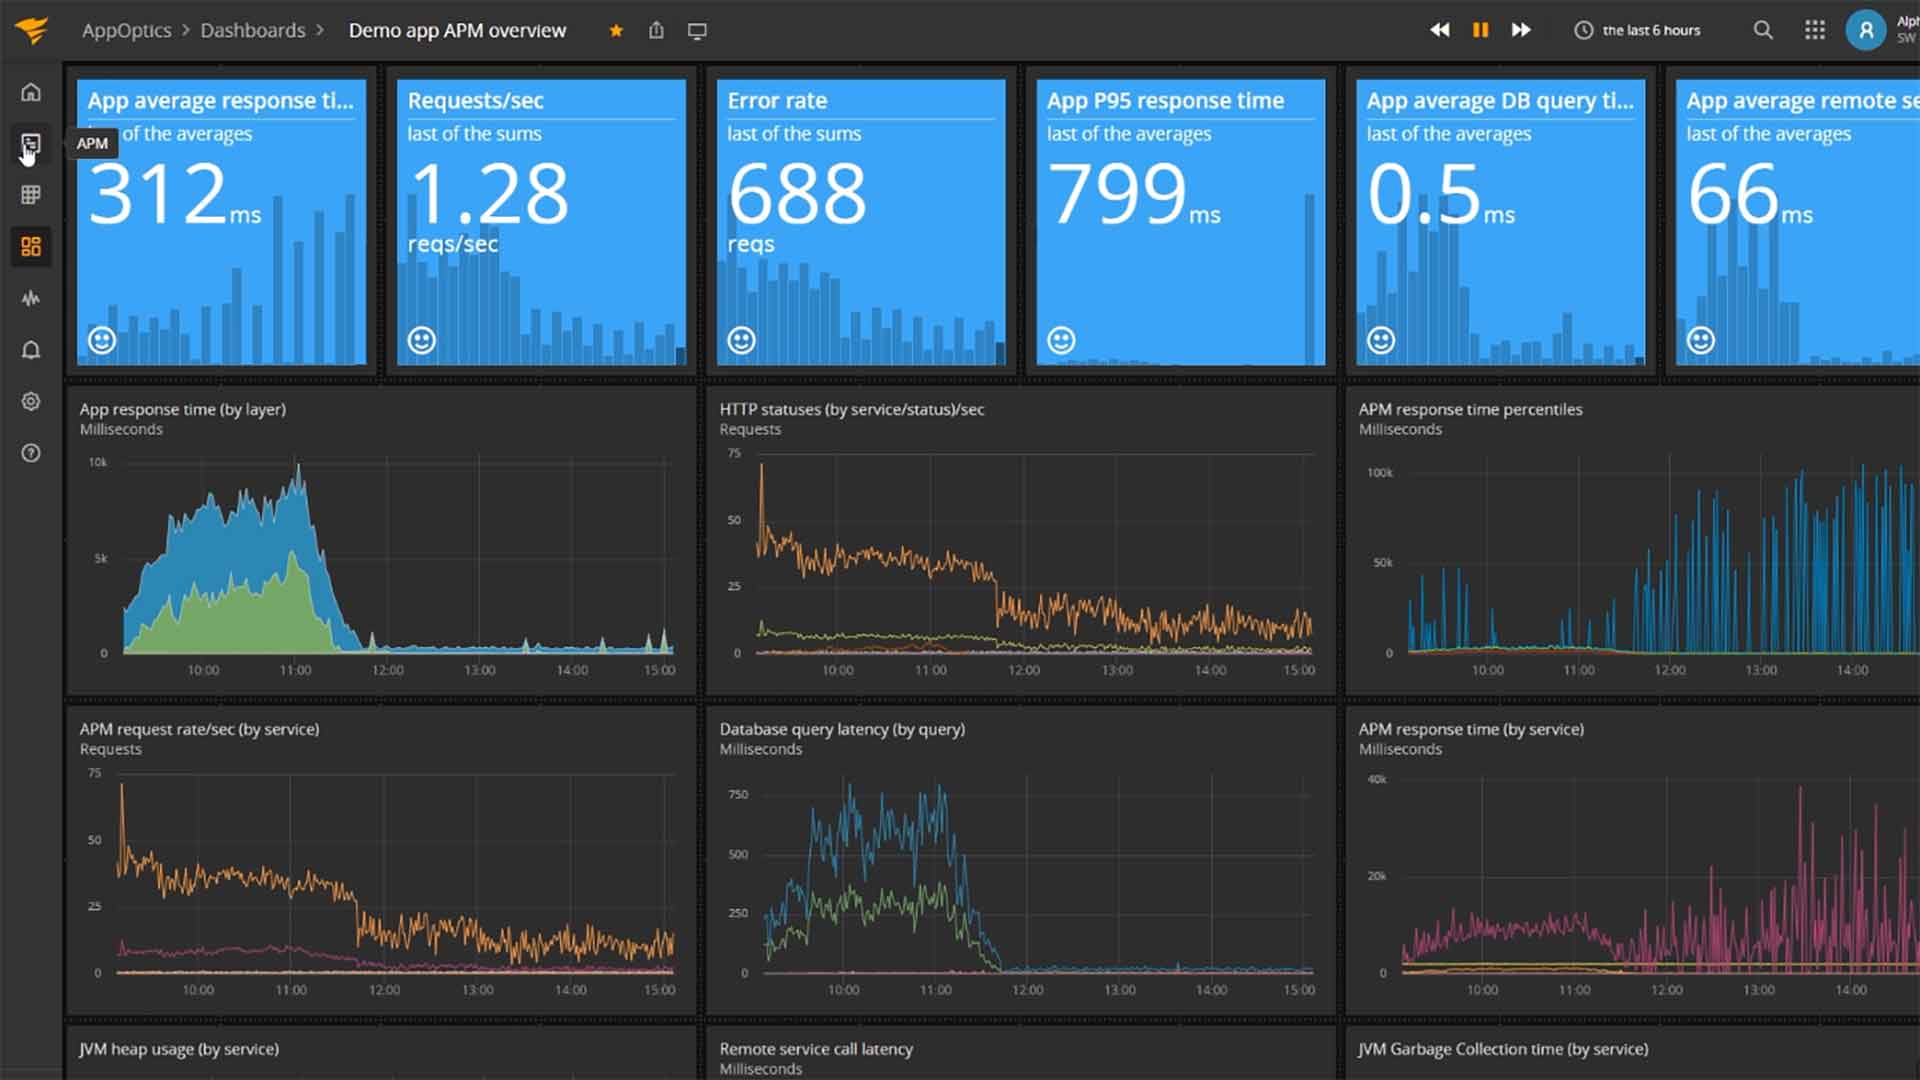Click the fast-forward playback control
Screen dimensions: 1920x1080
coord(1524,29)
